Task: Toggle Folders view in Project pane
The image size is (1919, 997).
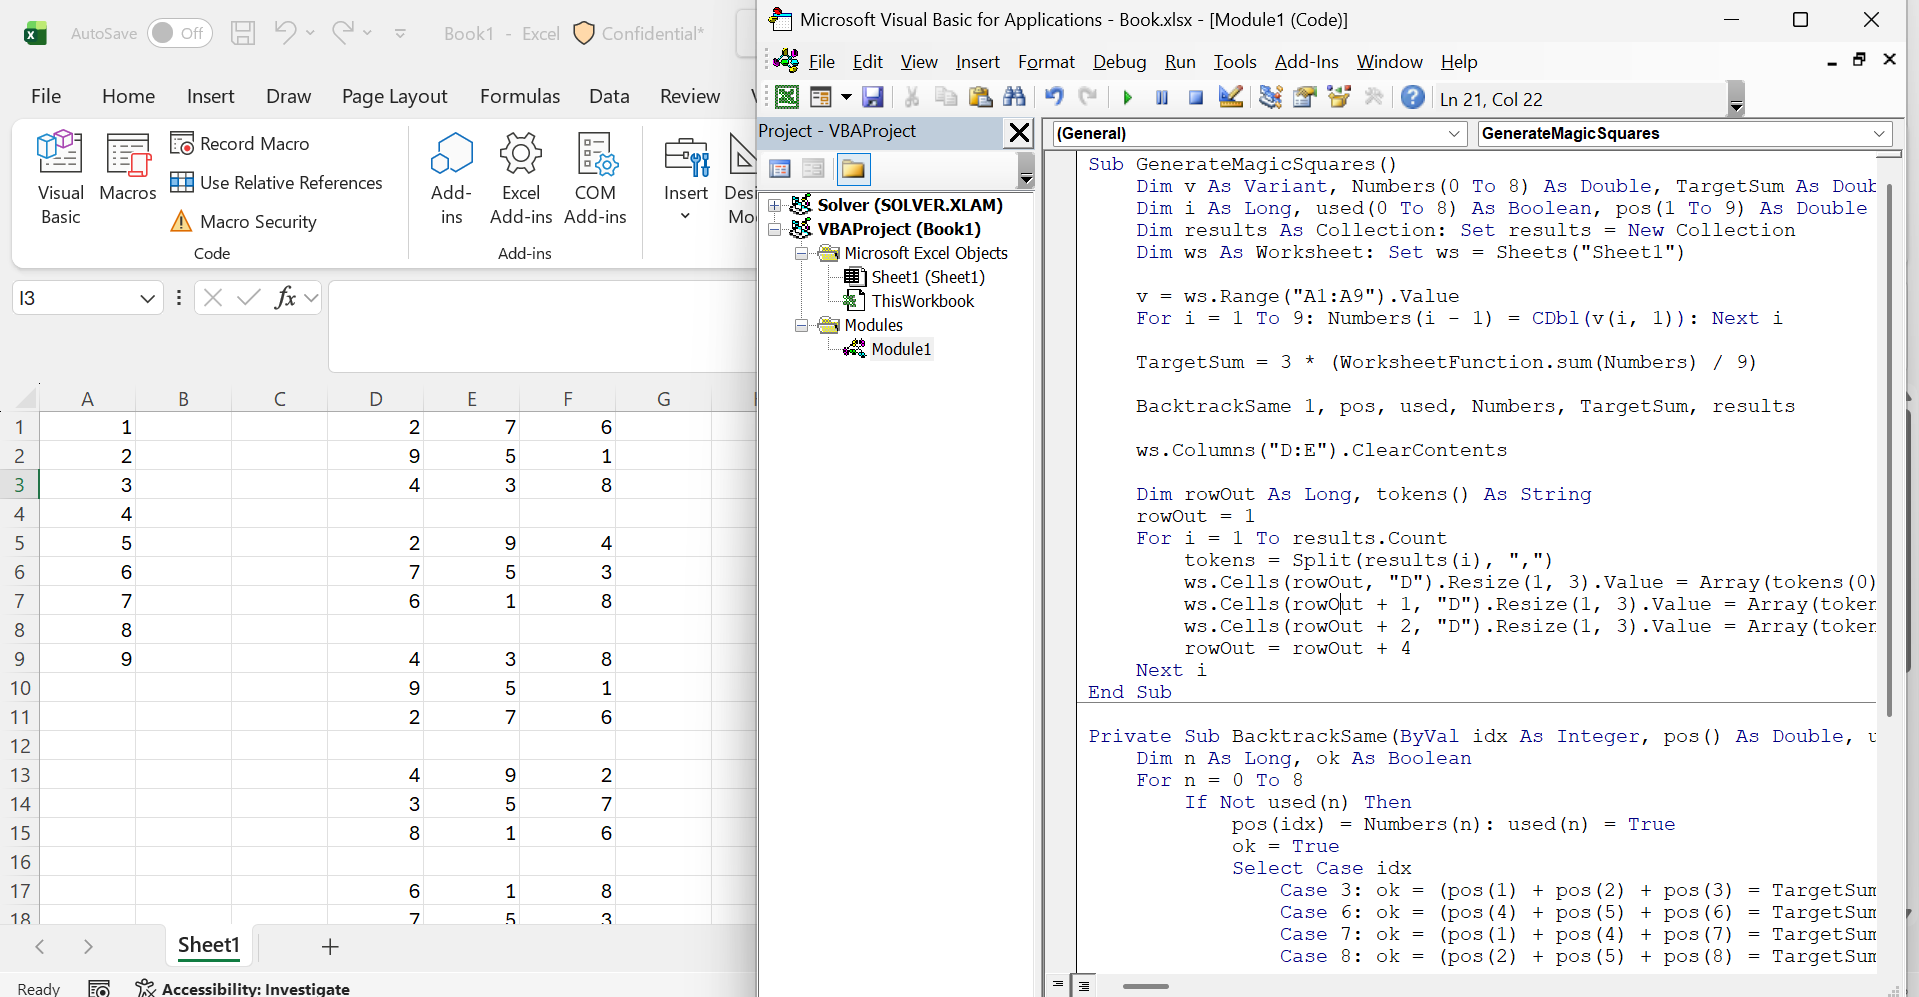Action: click(x=853, y=169)
